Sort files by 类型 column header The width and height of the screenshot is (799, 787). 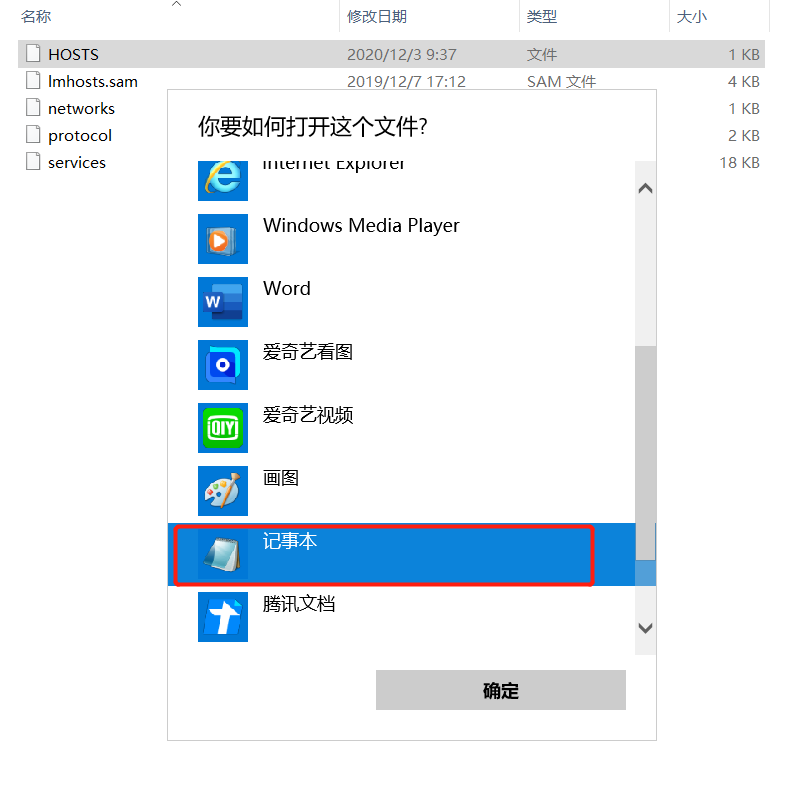click(542, 17)
